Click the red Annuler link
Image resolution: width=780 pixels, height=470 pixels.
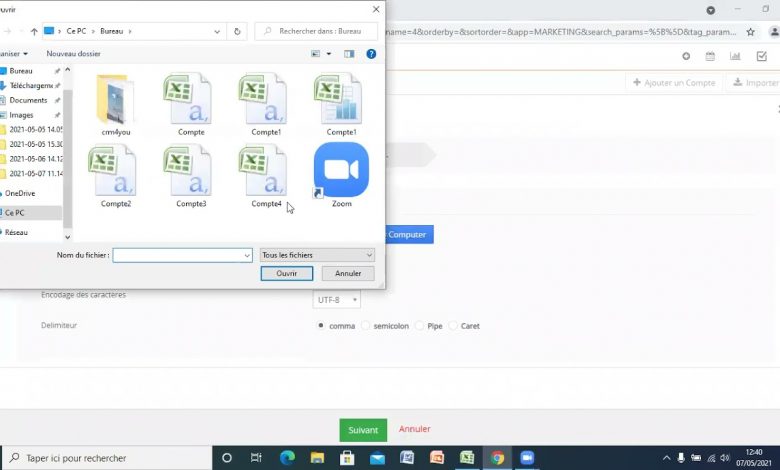click(x=414, y=429)
